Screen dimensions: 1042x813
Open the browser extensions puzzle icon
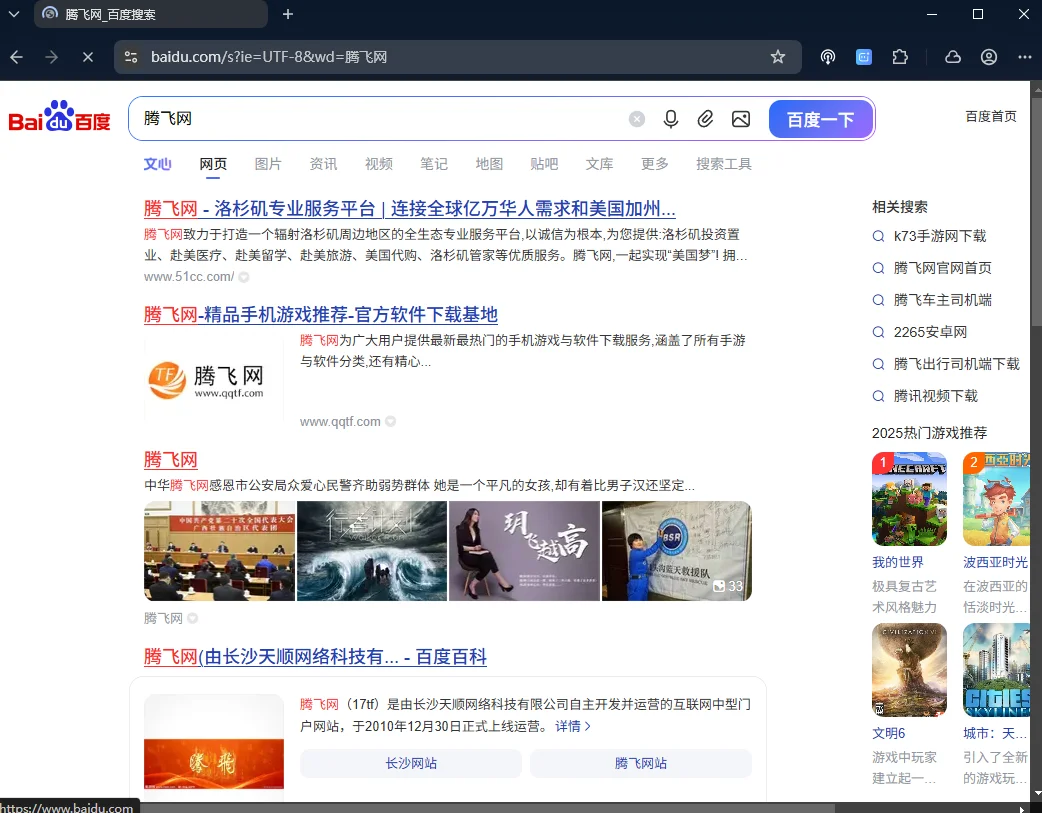(x=900, y=57)
